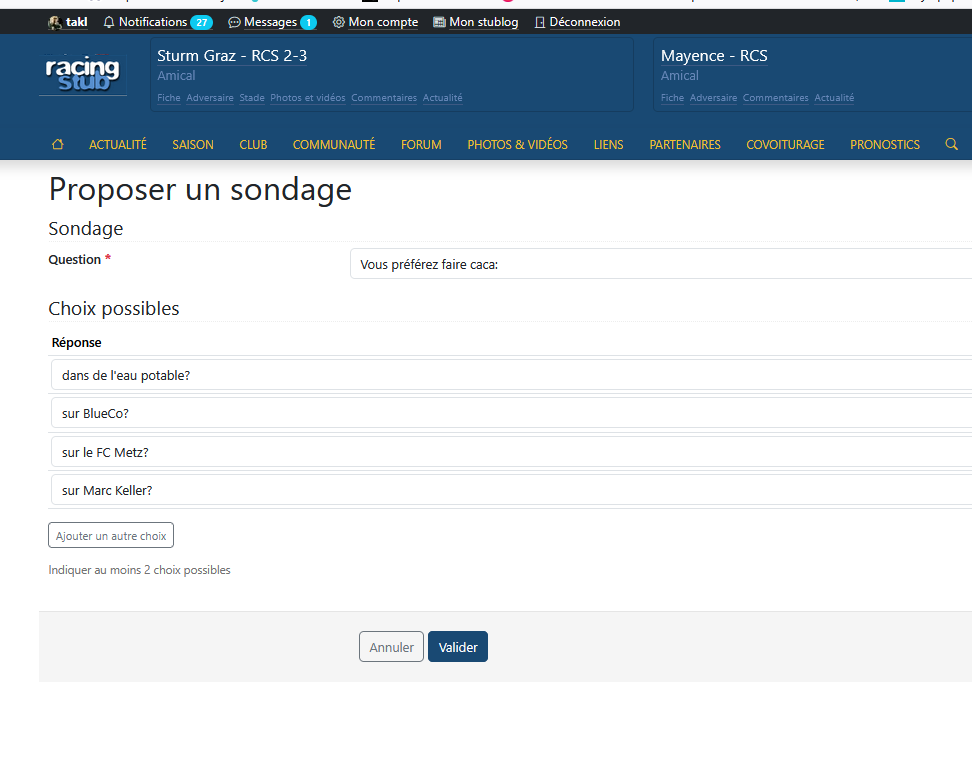Open the Notifications link

[152, 22]
